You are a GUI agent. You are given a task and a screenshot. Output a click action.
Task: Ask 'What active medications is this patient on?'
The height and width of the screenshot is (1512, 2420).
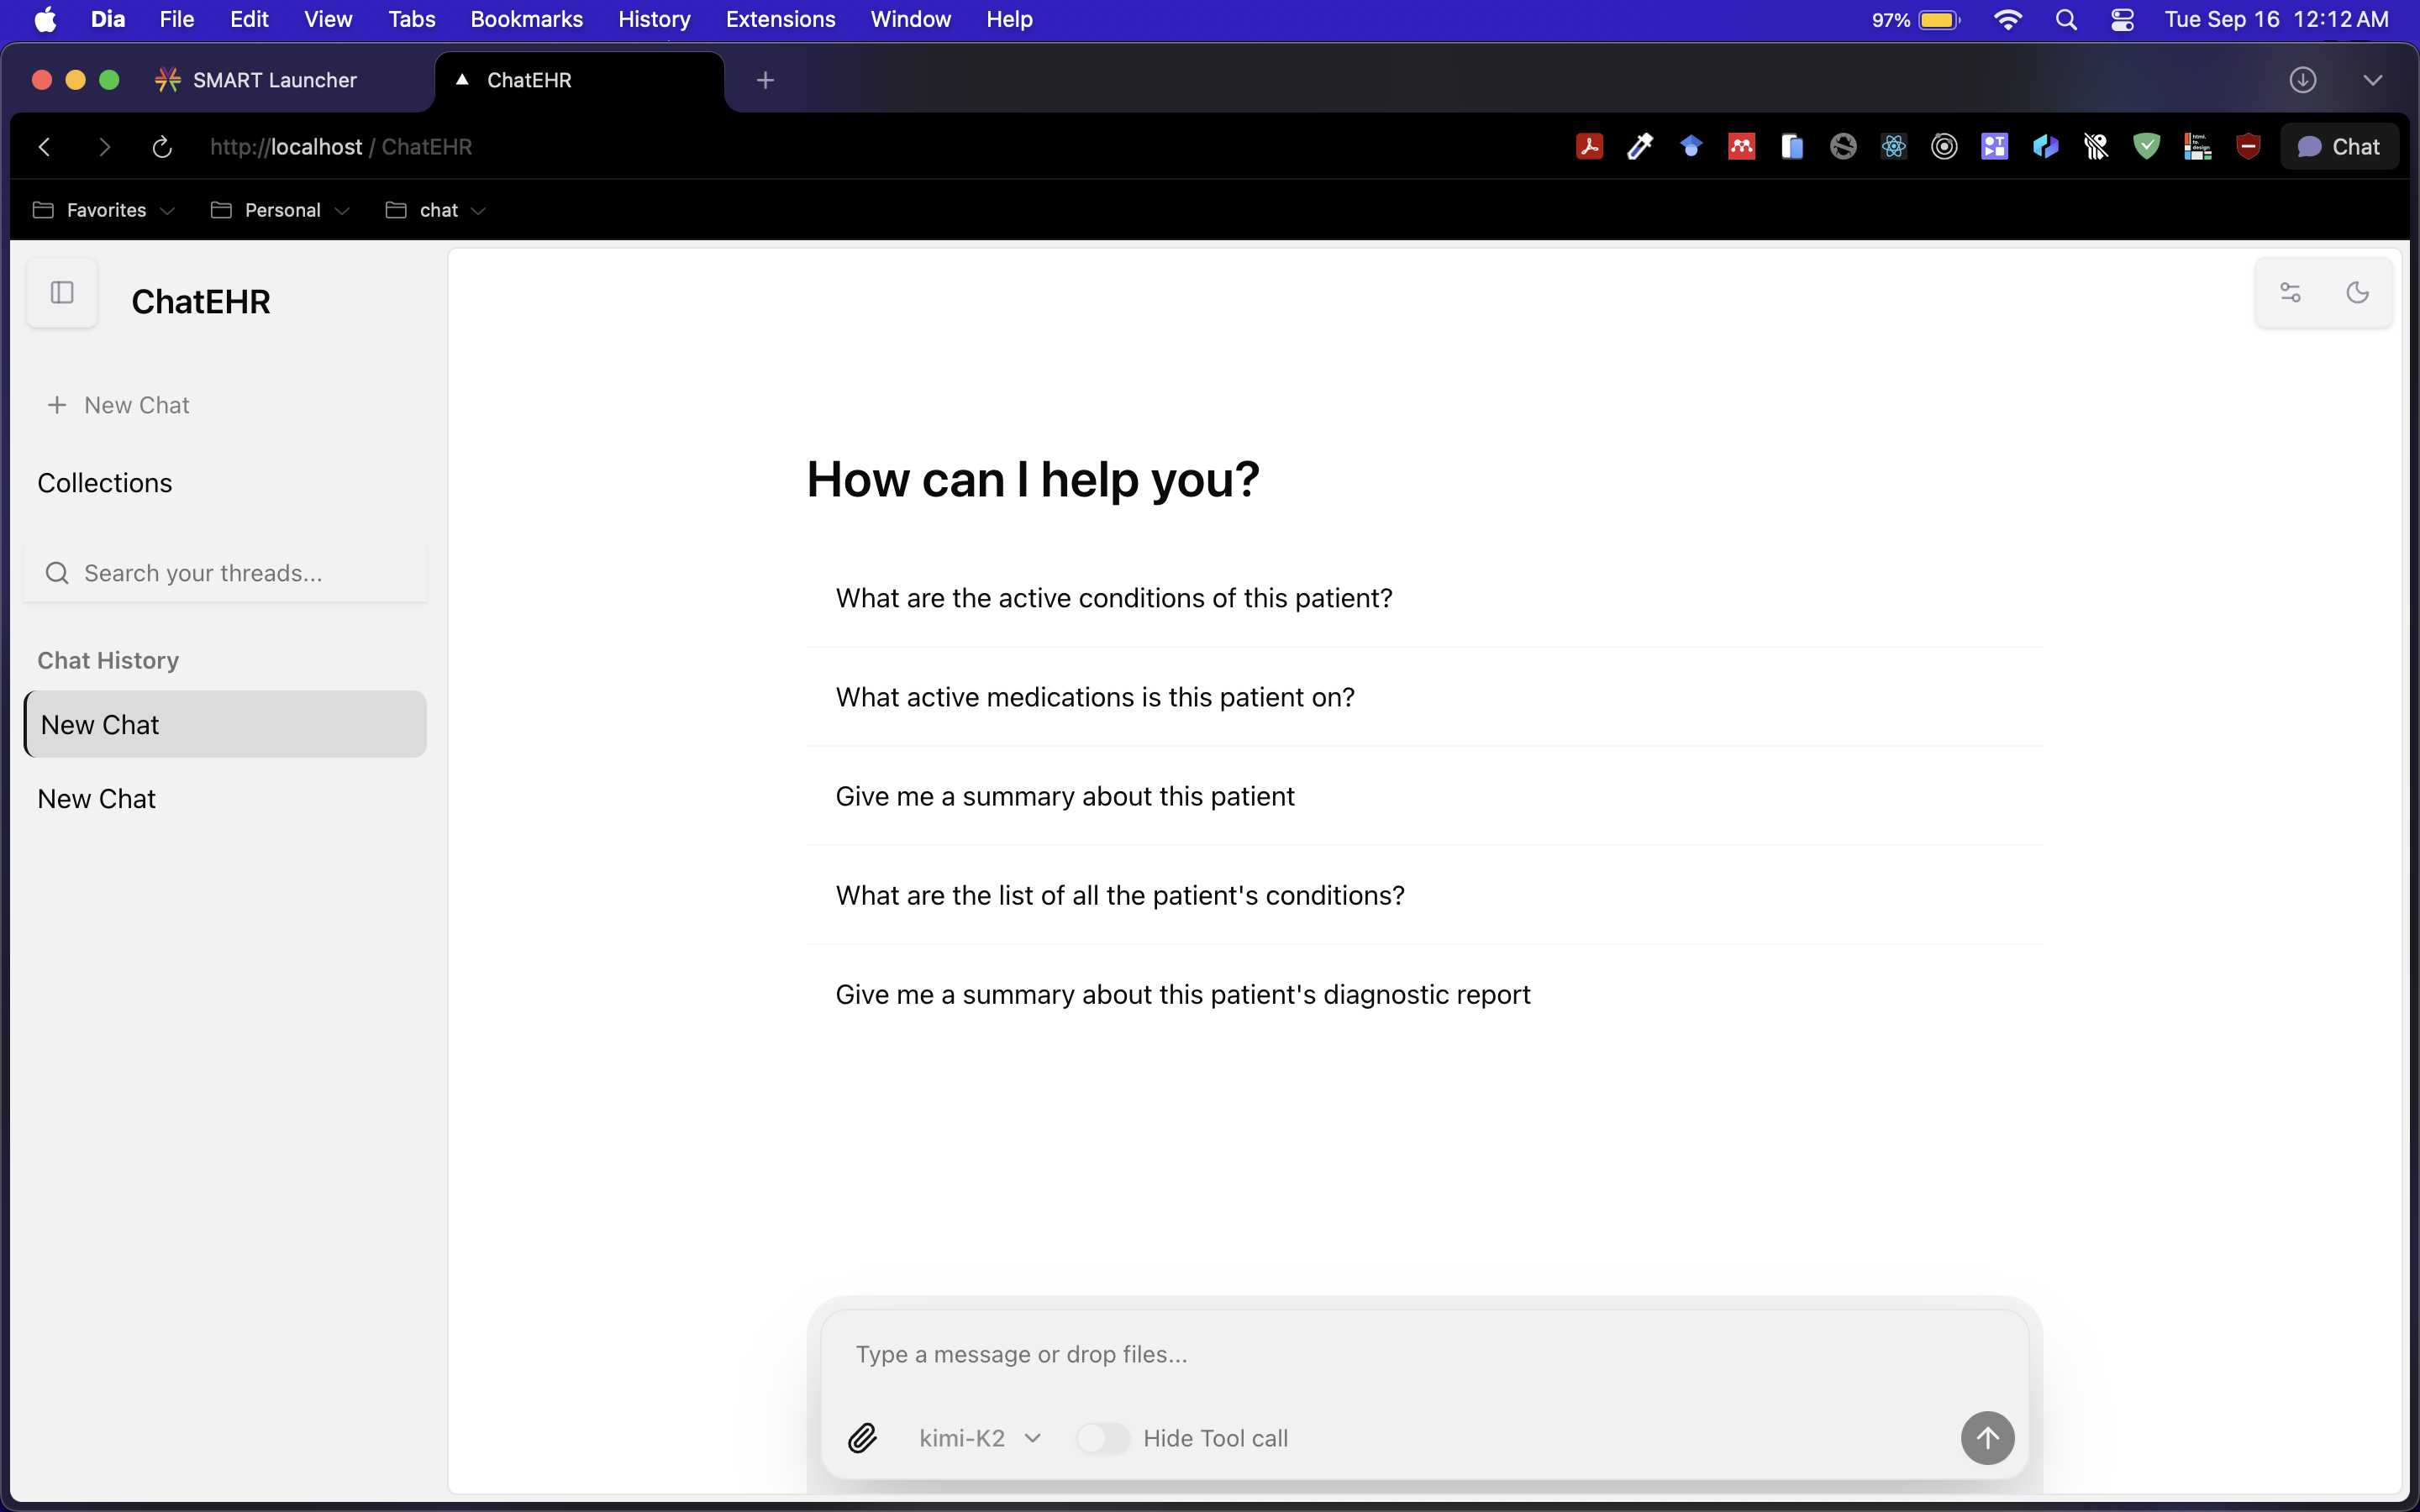1095,697
